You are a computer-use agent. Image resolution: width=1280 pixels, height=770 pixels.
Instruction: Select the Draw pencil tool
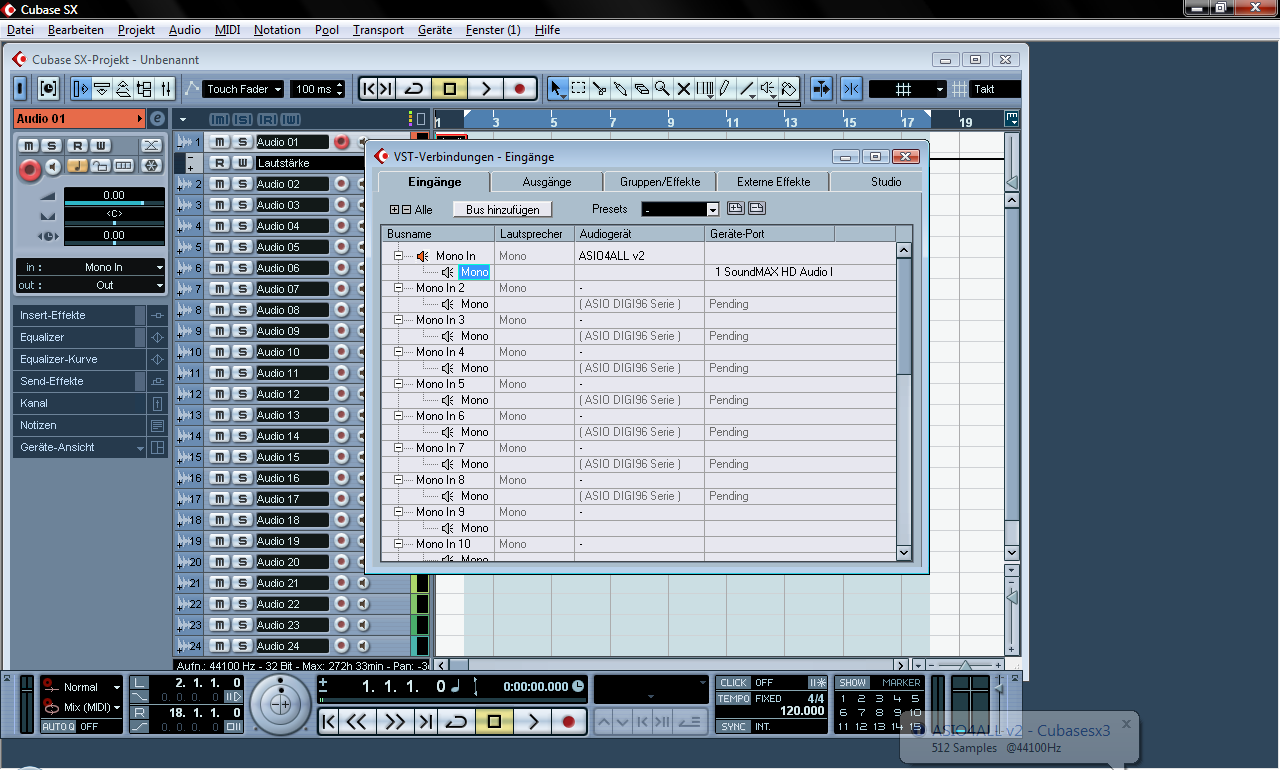pyautogui.click(x=726, y=89)
